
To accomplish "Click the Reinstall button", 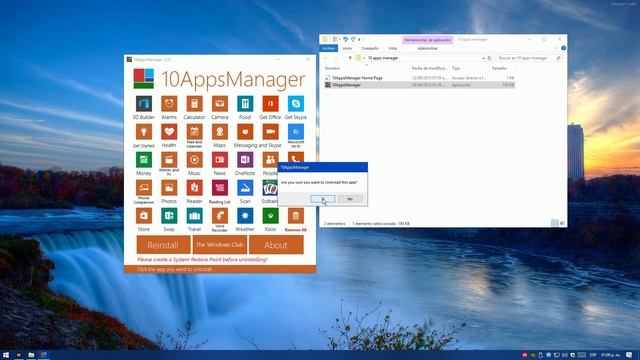I will pos(163,245).
